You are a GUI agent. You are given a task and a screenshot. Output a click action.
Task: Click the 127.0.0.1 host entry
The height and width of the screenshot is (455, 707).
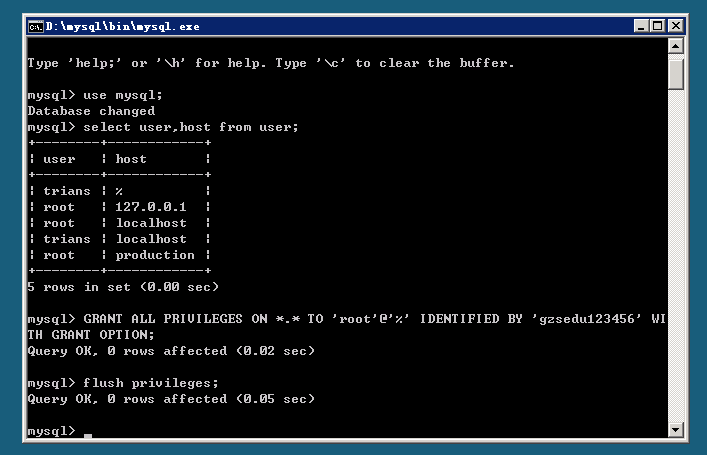click(x=151, y=207)
